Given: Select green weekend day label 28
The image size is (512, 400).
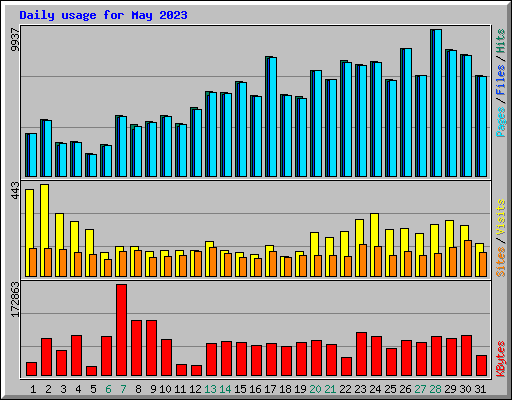Looking at the screenshot, I should click(435, 389).
